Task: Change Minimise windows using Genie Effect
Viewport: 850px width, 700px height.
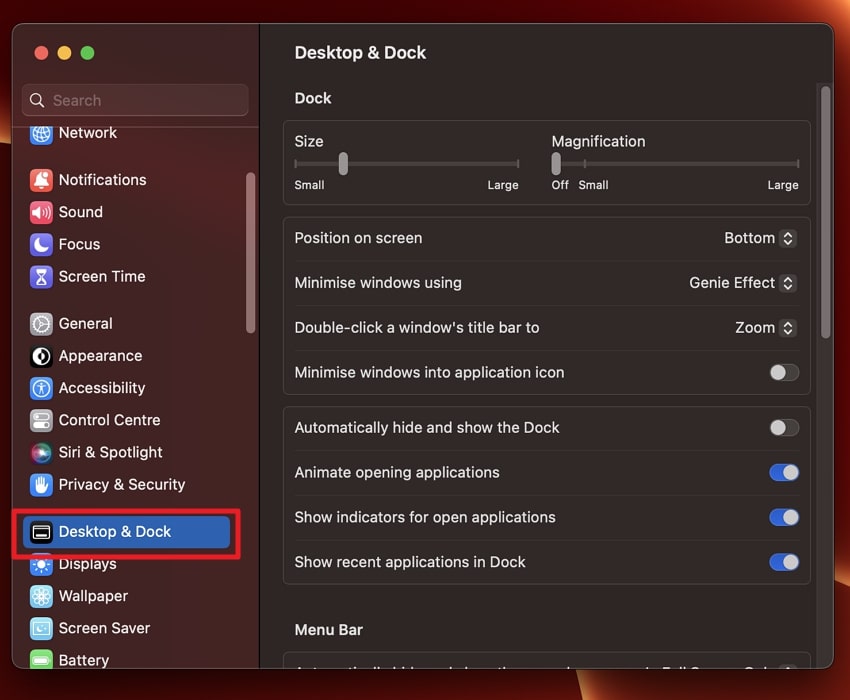Action: tap(742, 283)
